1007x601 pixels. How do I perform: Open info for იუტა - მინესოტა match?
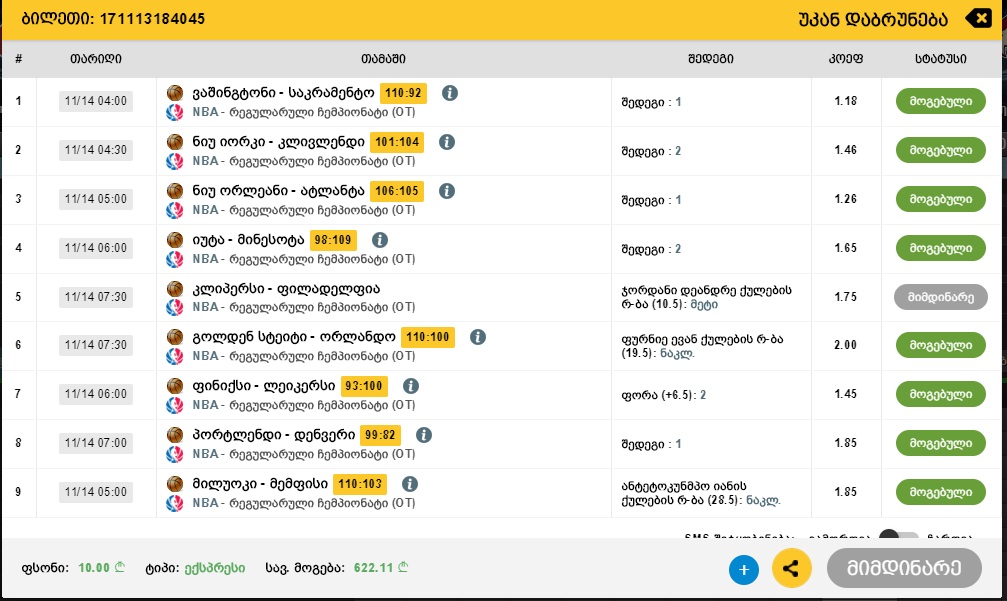(x=380, y=240)
